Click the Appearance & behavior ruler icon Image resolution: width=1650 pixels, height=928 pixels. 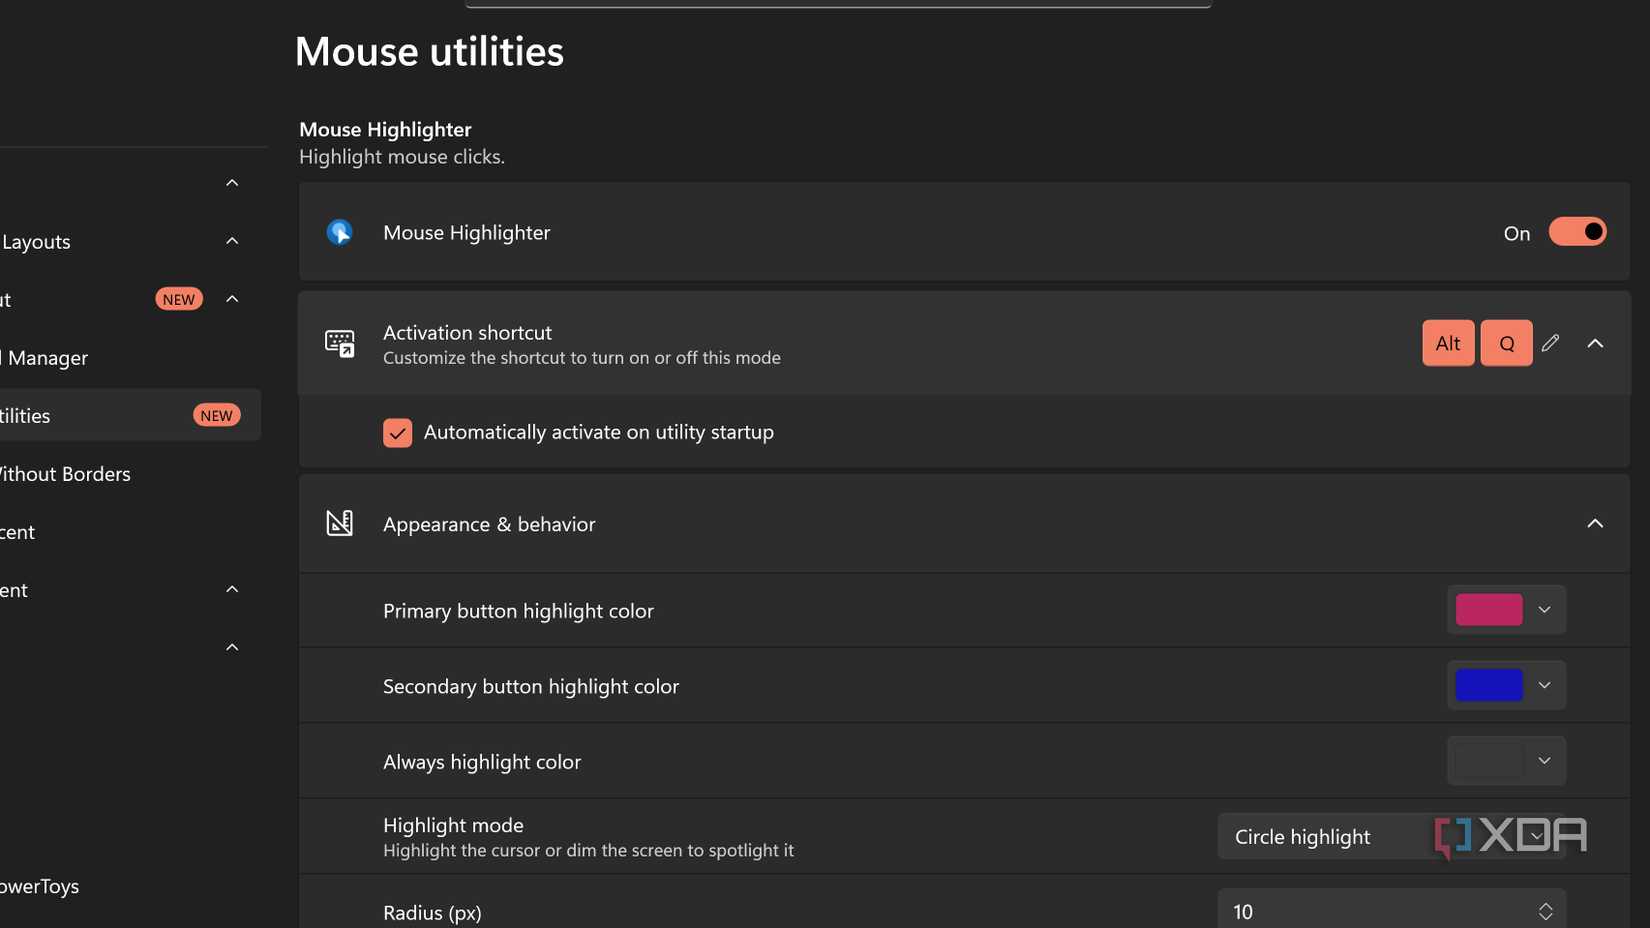click(x=340, y=523)
